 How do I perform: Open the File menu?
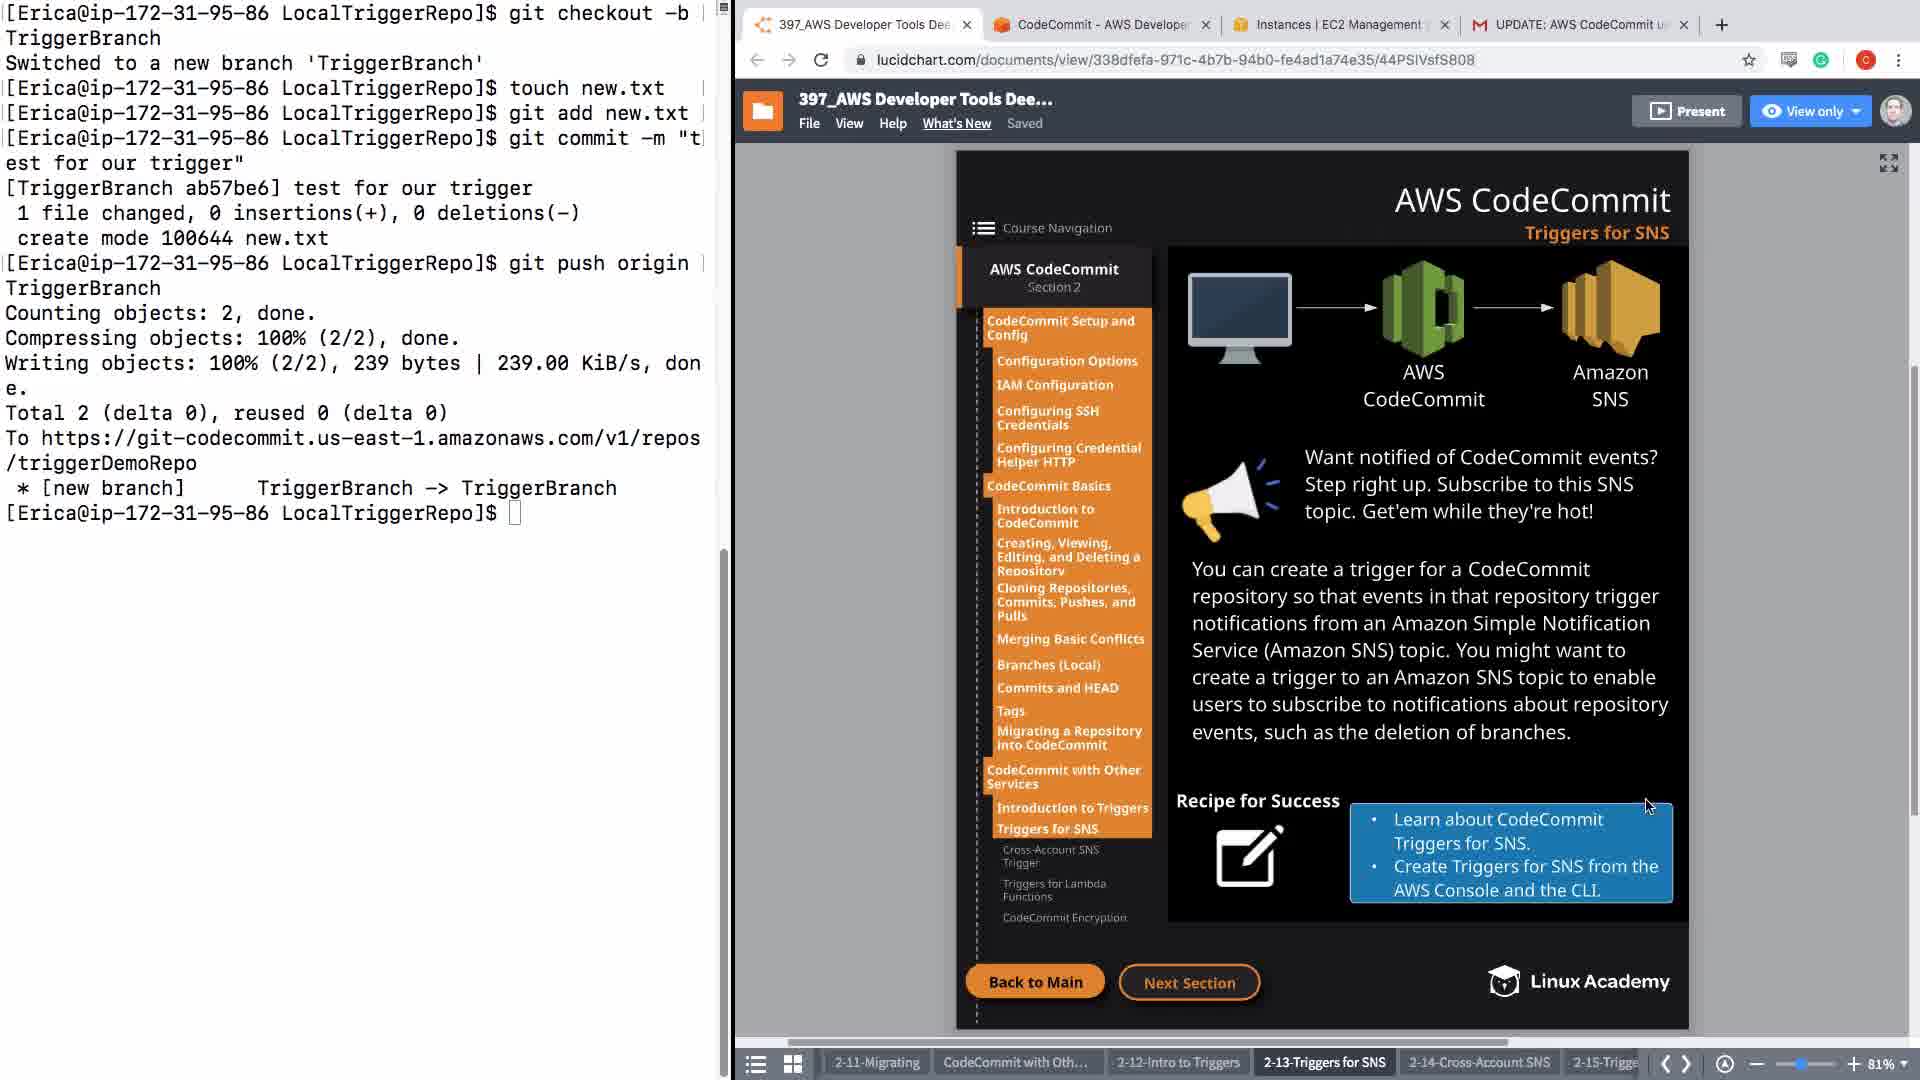point(809,123)
